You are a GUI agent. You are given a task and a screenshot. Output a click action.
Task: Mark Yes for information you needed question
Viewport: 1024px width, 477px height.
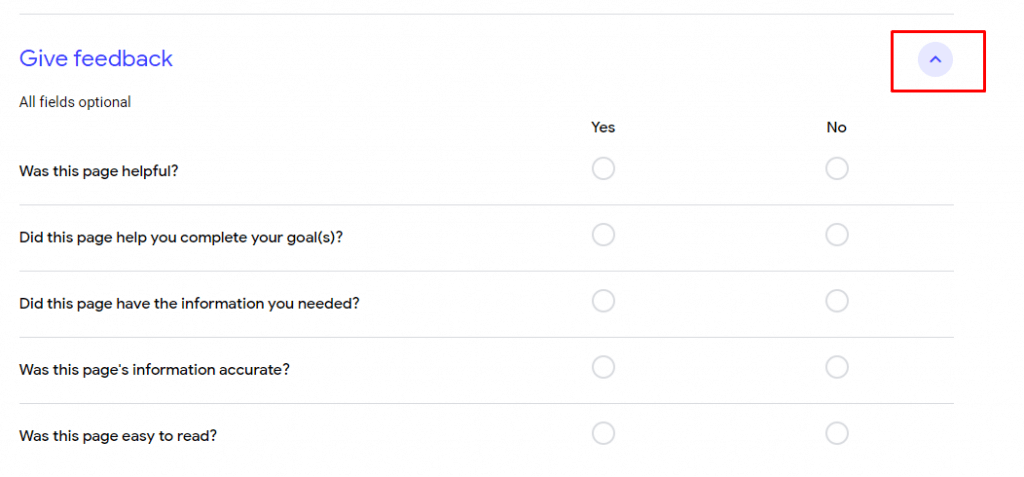click(603, 301)
